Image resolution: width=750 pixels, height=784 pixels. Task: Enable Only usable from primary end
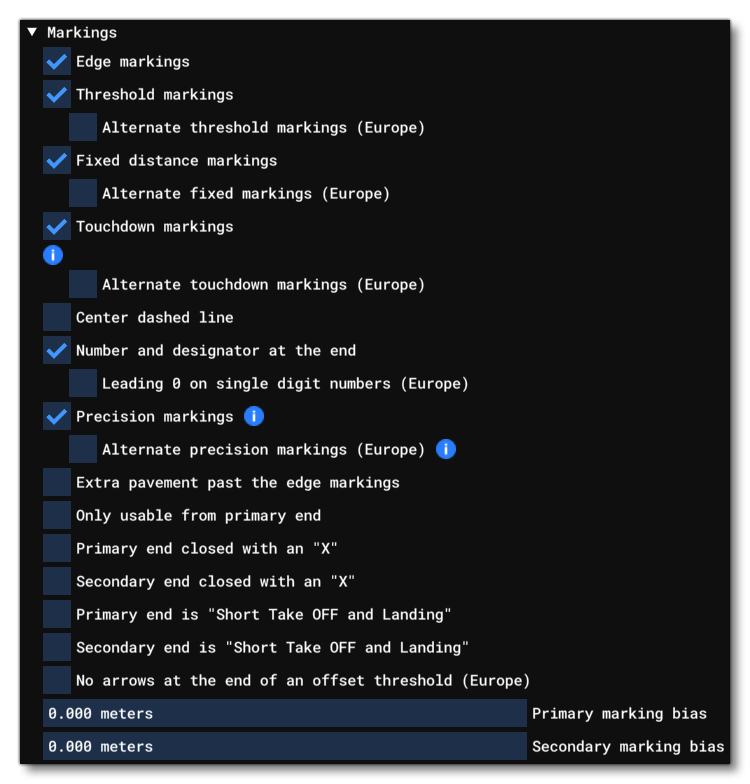57,516
